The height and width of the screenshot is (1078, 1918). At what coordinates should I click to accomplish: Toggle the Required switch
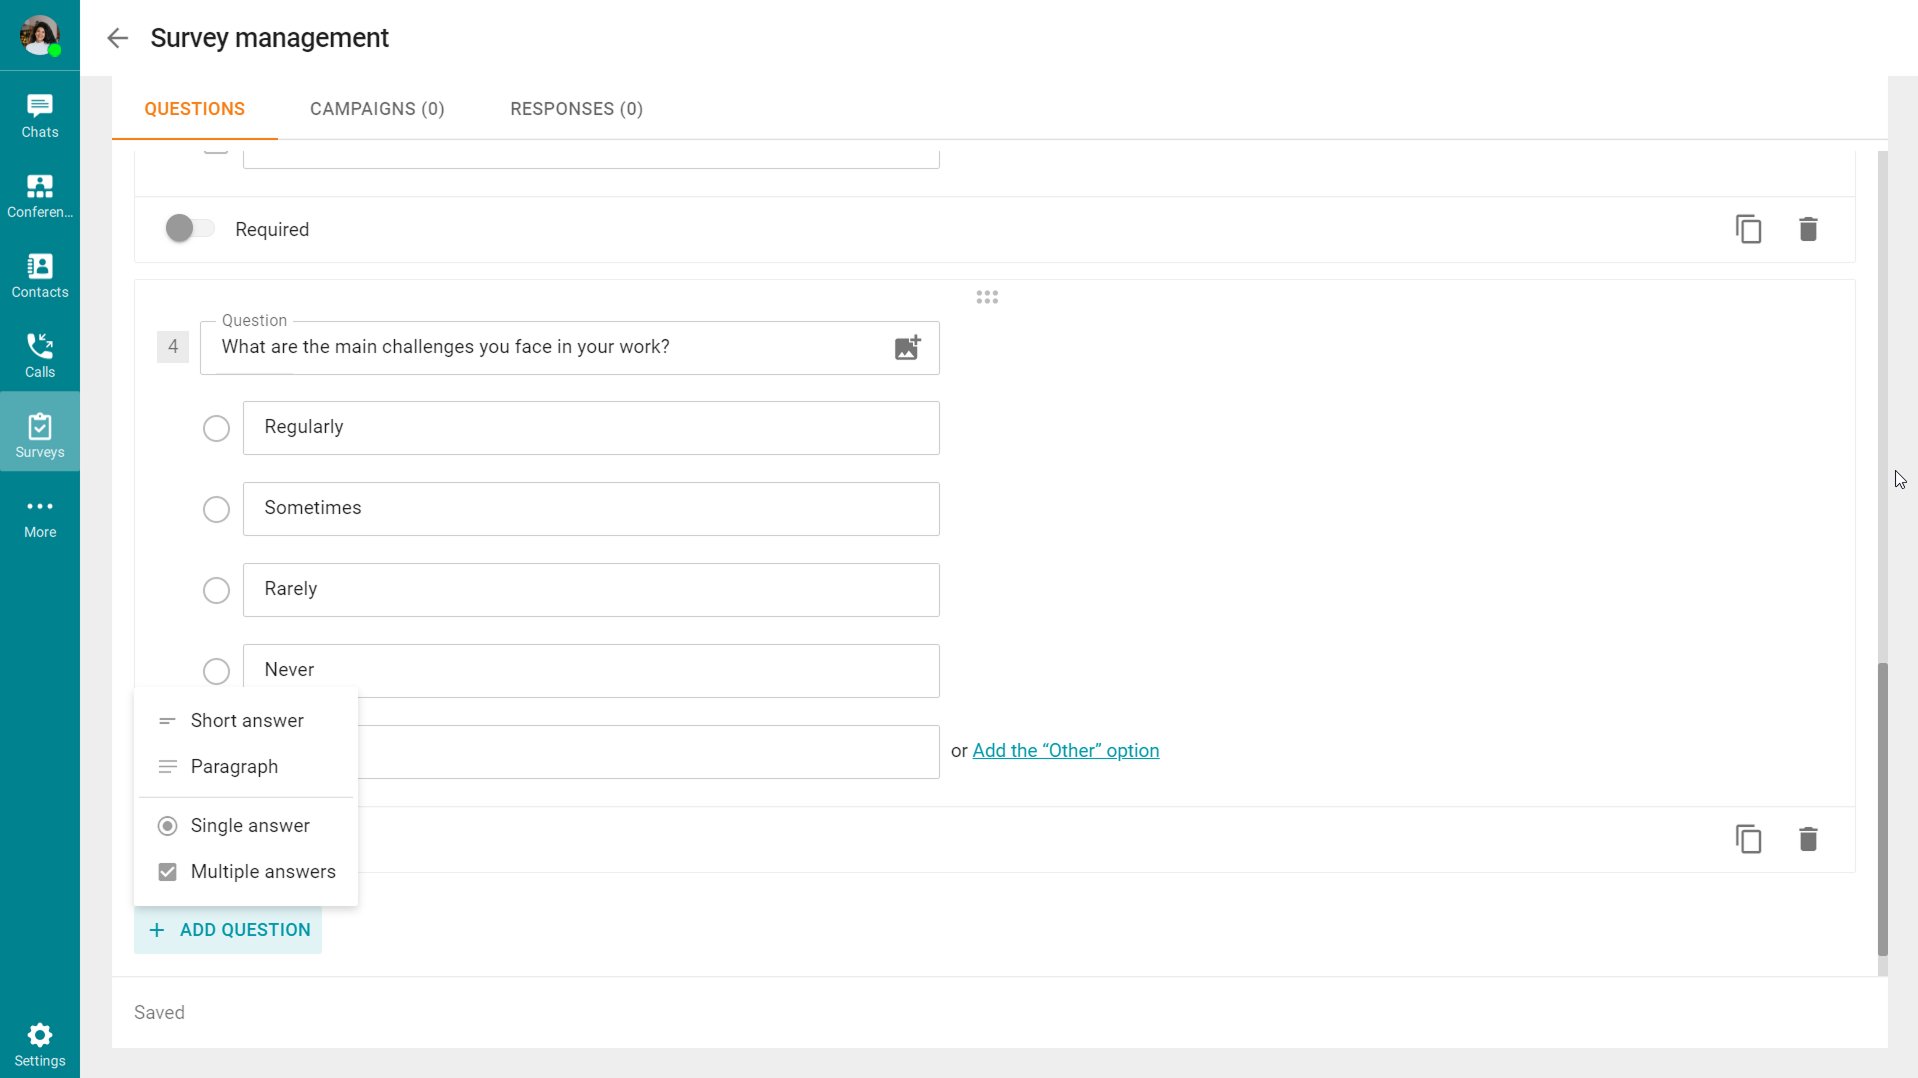click(x=189, y=229)
